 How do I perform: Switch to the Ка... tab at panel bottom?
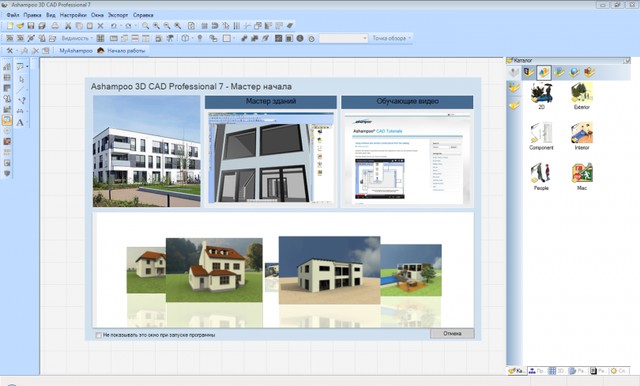516,371
